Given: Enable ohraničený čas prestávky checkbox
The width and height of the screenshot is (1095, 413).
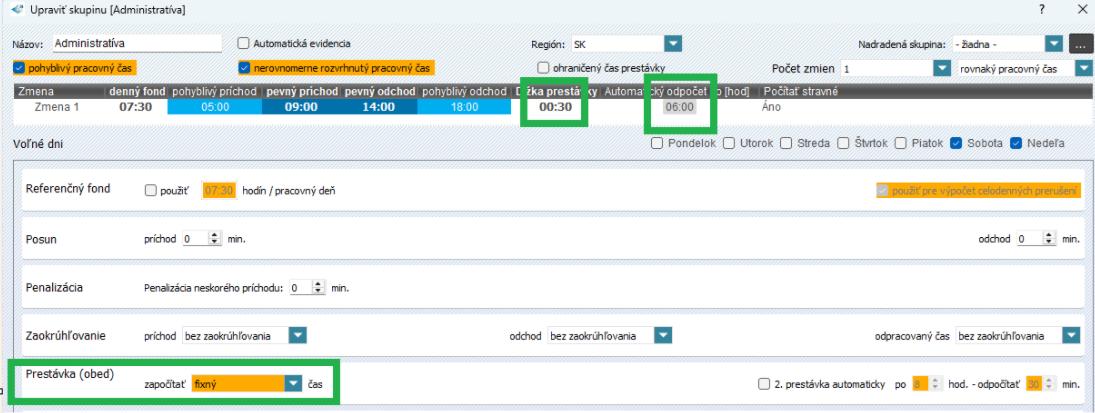Looking at the screenshot, I should coord(544,68).
